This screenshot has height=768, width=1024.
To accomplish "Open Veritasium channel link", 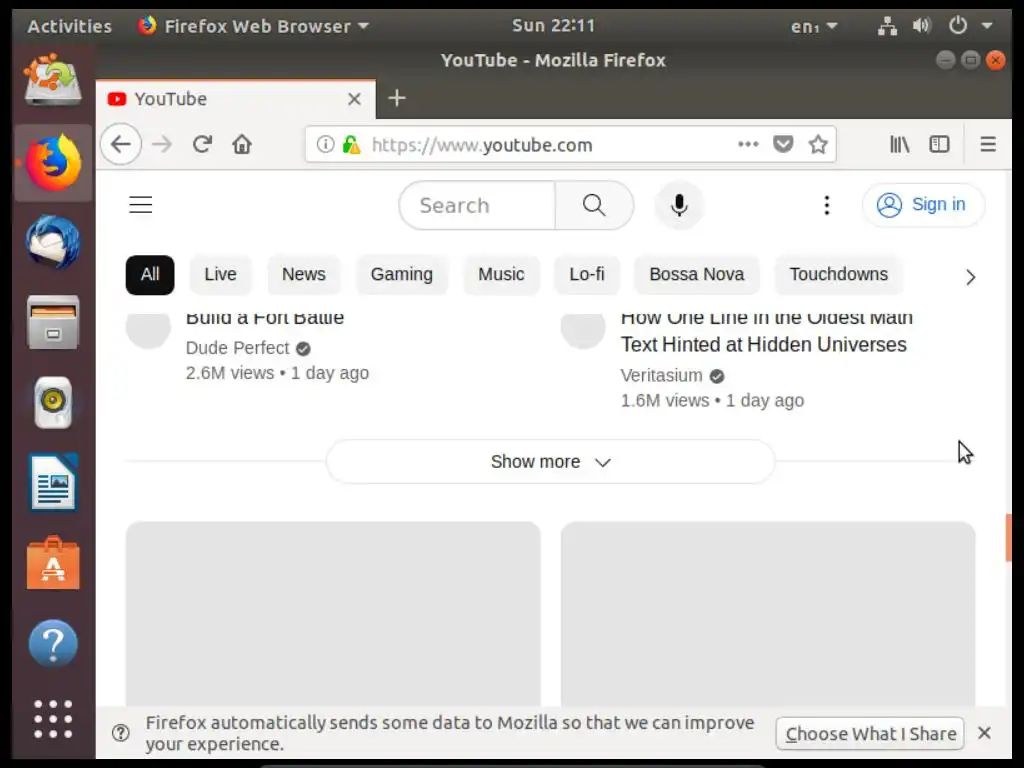I will pyautogui.click(x=662, y=376).
